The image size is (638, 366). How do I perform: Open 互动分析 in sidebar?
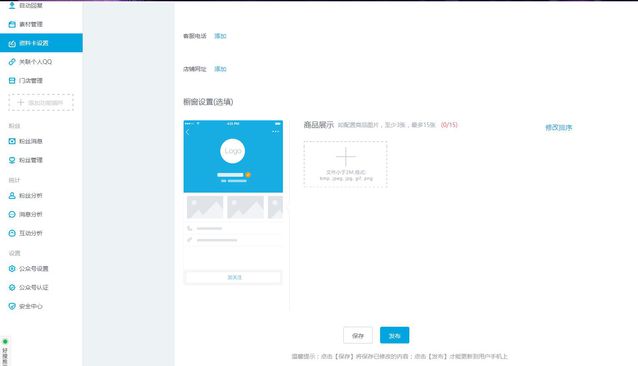31,233
